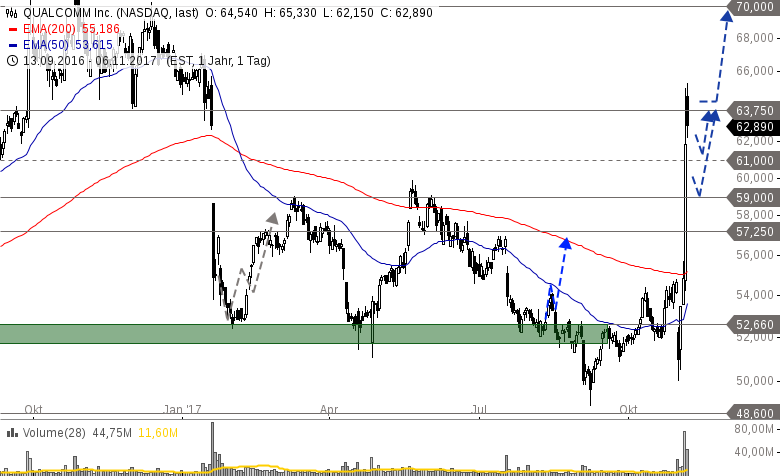The image size is (780, 476).
Task: Click the candlestick icon beside QUALCOMM Inc.
Action: tap(12, 13)
